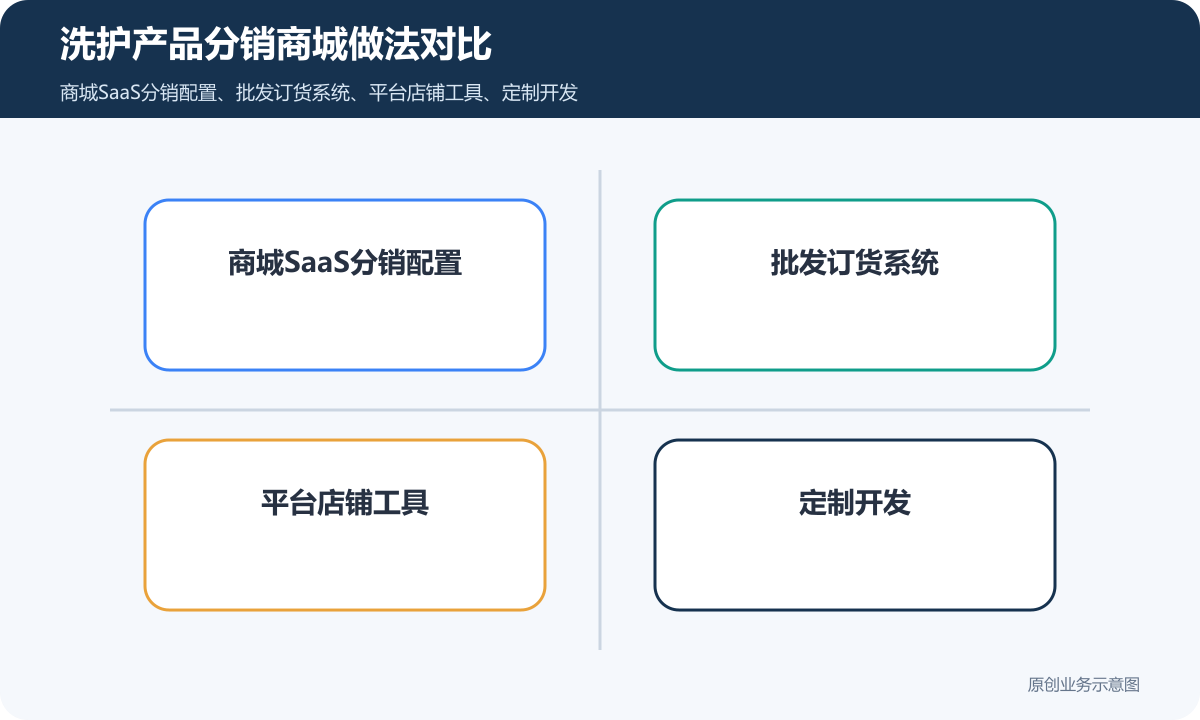The height and width of the screenshot is (720, 1200).
Task: Choose the 定制开发 card
Action: click(855, 525)
